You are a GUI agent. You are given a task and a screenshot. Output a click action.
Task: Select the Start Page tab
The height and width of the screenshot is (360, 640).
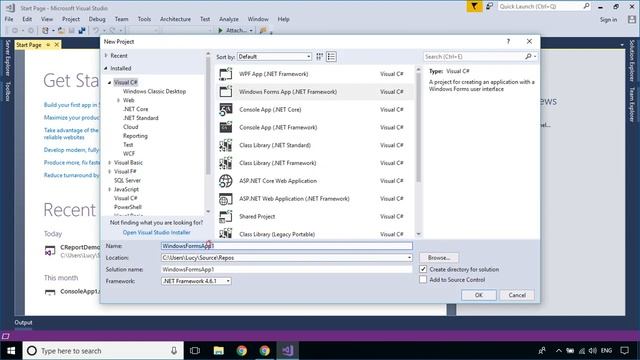[x=29, y=44]
